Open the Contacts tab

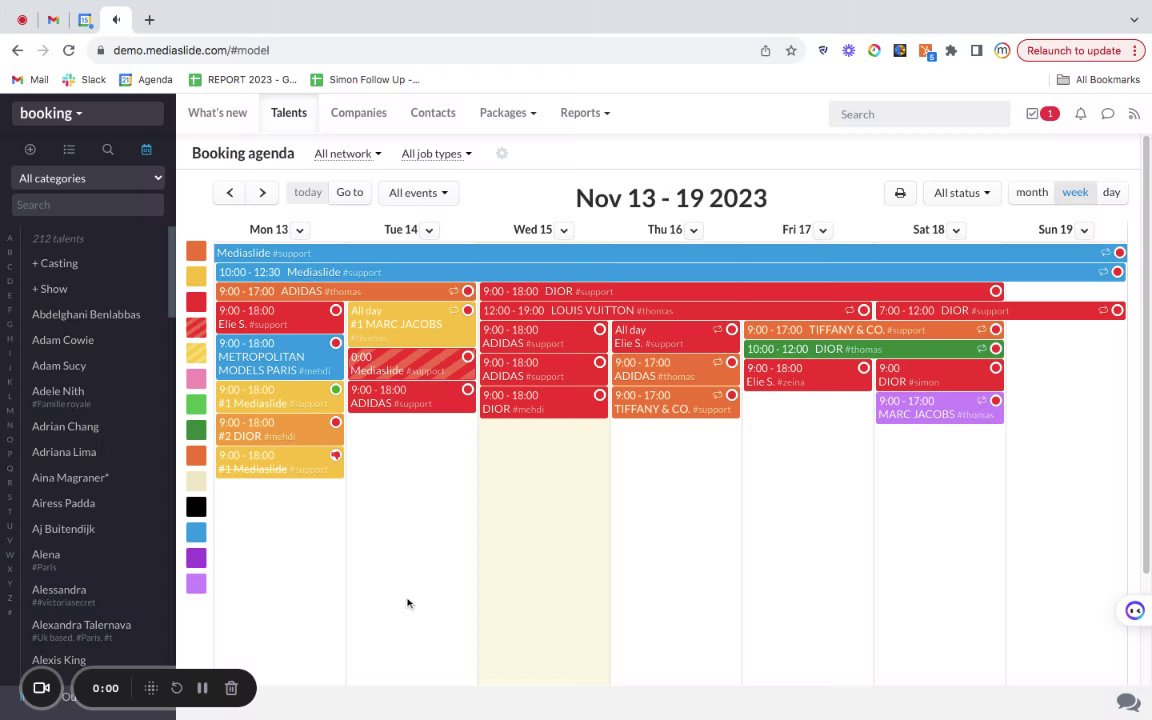coord(433,112)
